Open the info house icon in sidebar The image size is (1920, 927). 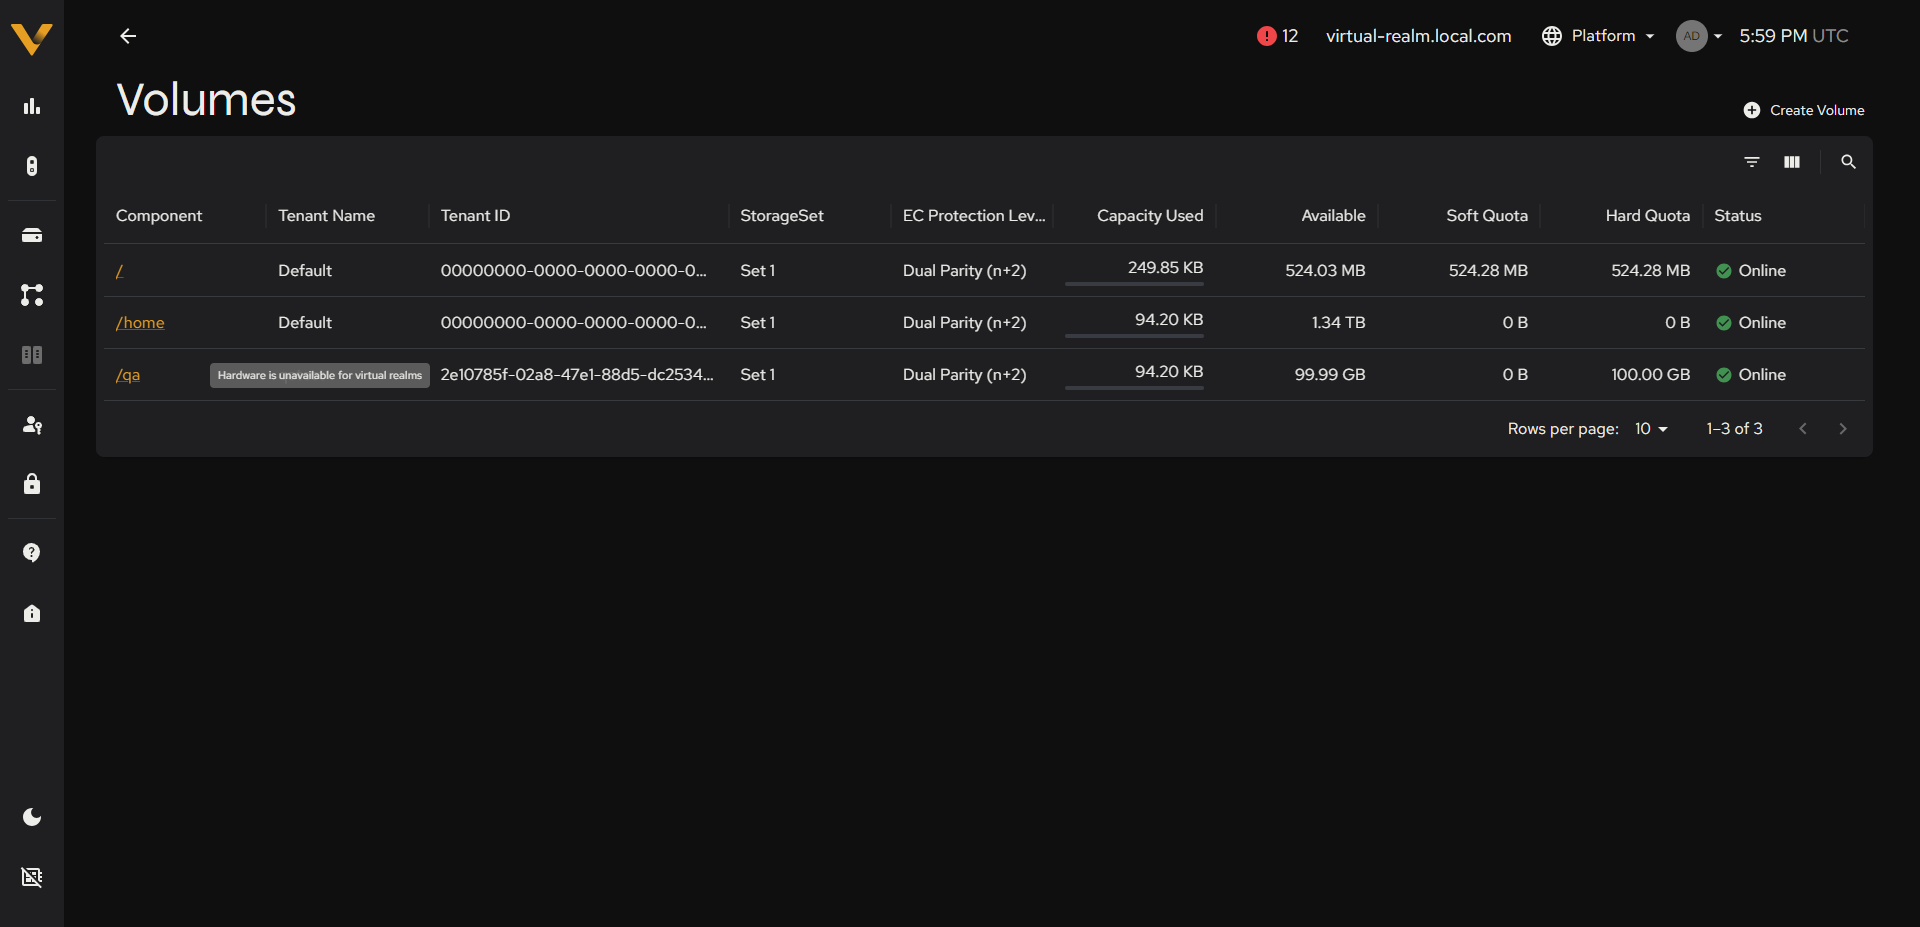coord(32,613)
